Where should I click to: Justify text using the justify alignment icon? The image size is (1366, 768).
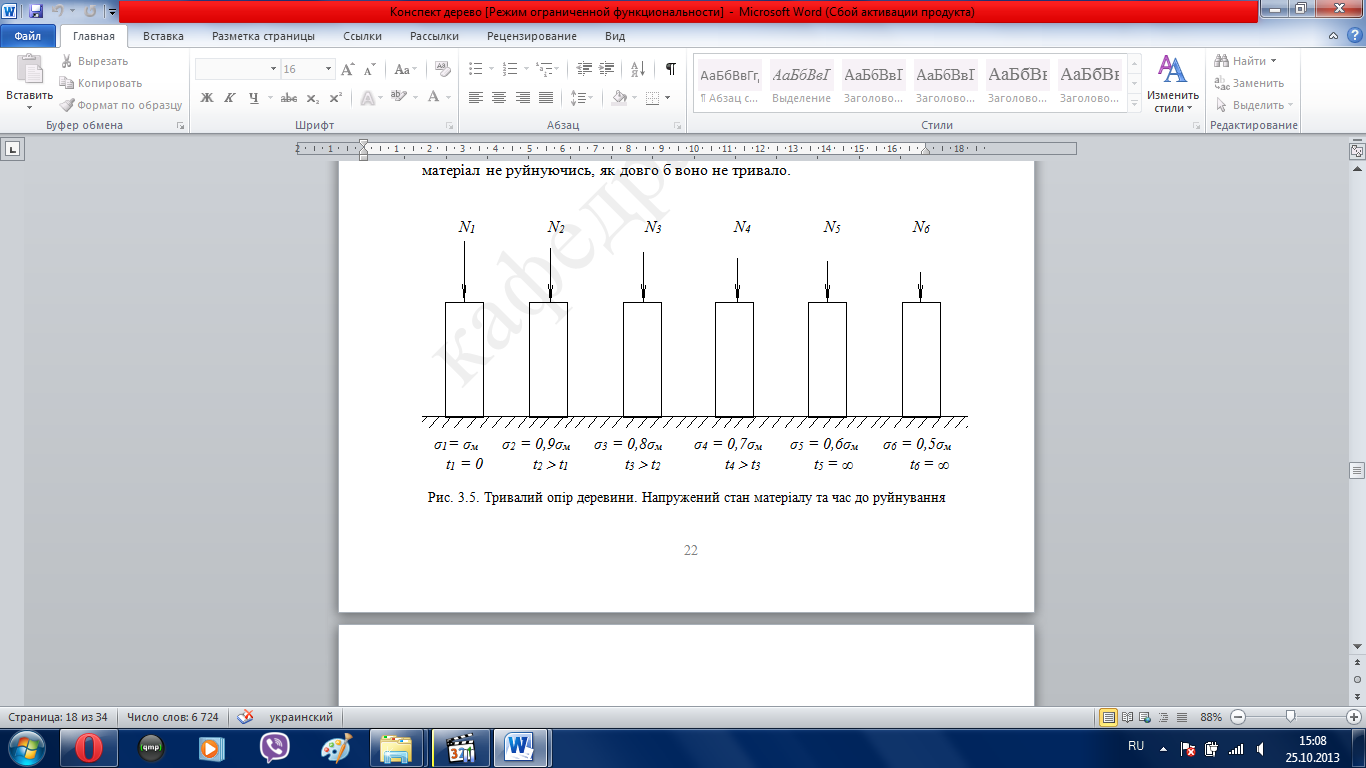[545, 98]
